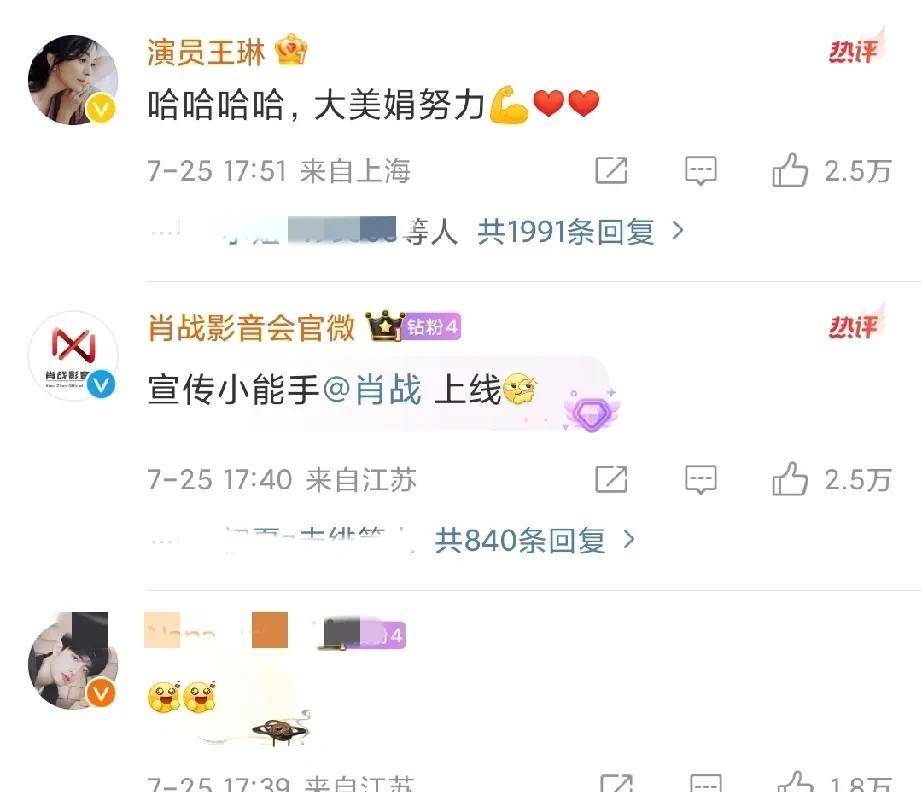
Task: Click the username 肖战影音会官微
Action: tap(251, 328)
